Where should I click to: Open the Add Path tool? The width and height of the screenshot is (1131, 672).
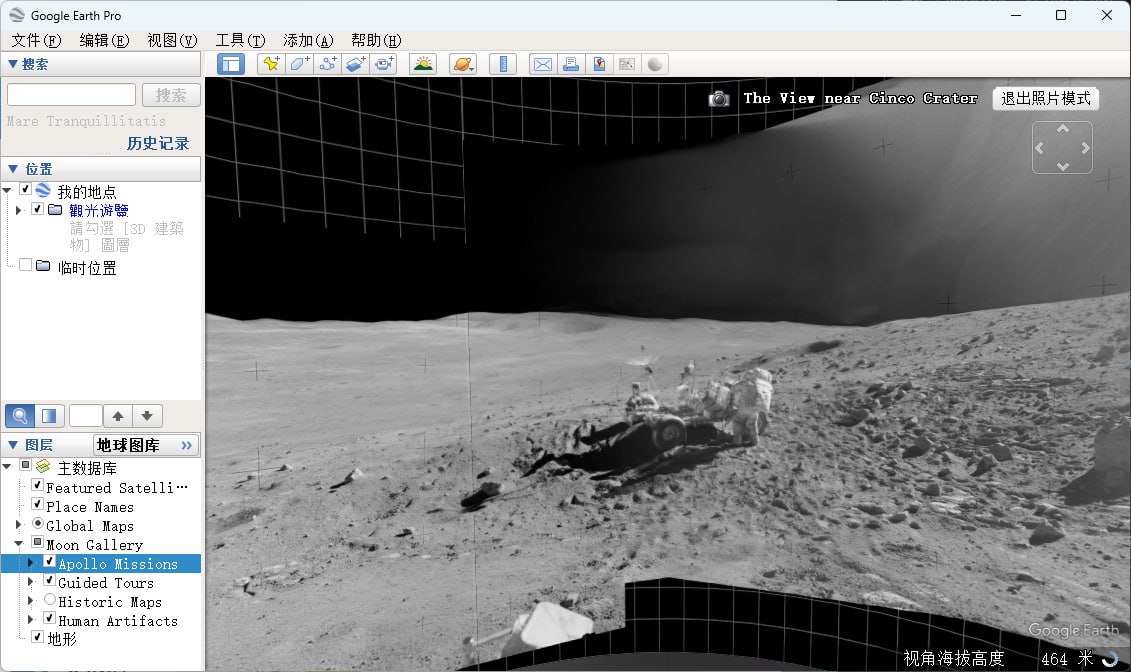[x=328, y=63]
